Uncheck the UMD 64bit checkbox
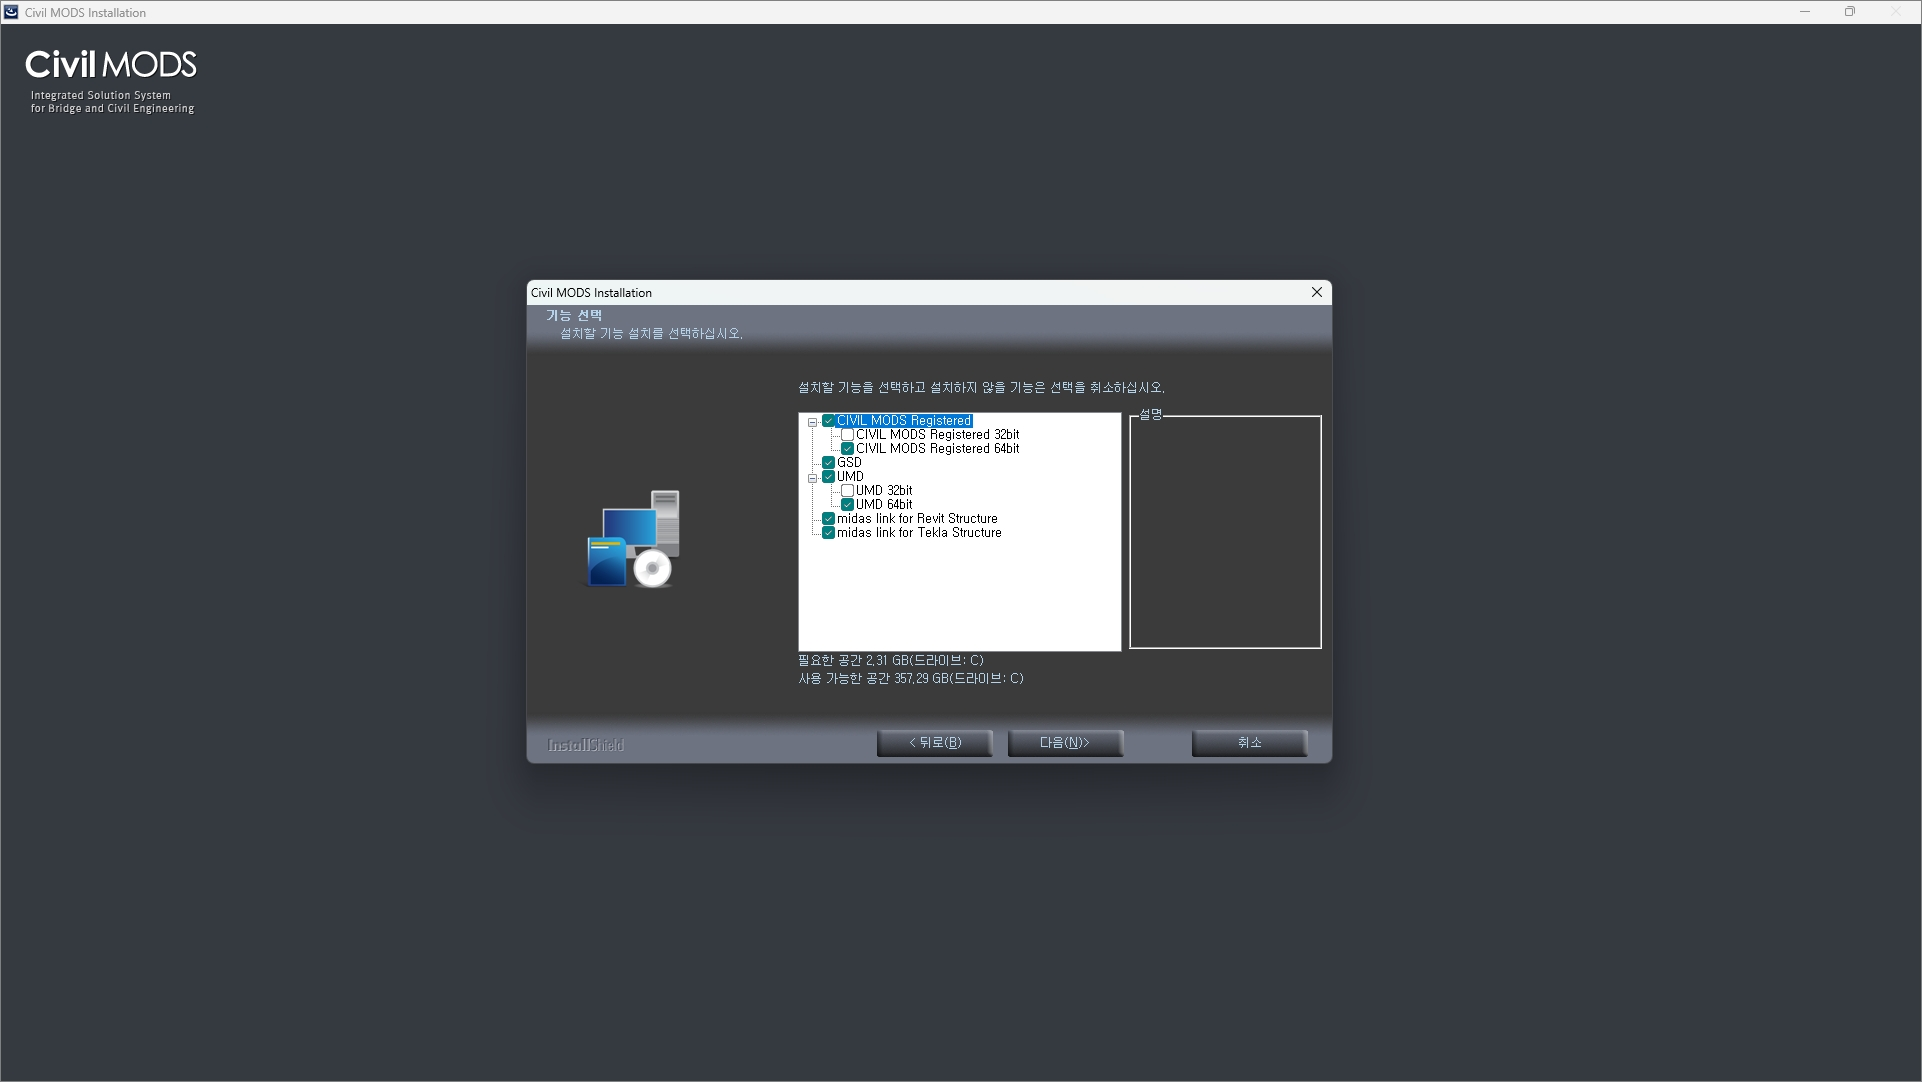 (x=847, y=505)
